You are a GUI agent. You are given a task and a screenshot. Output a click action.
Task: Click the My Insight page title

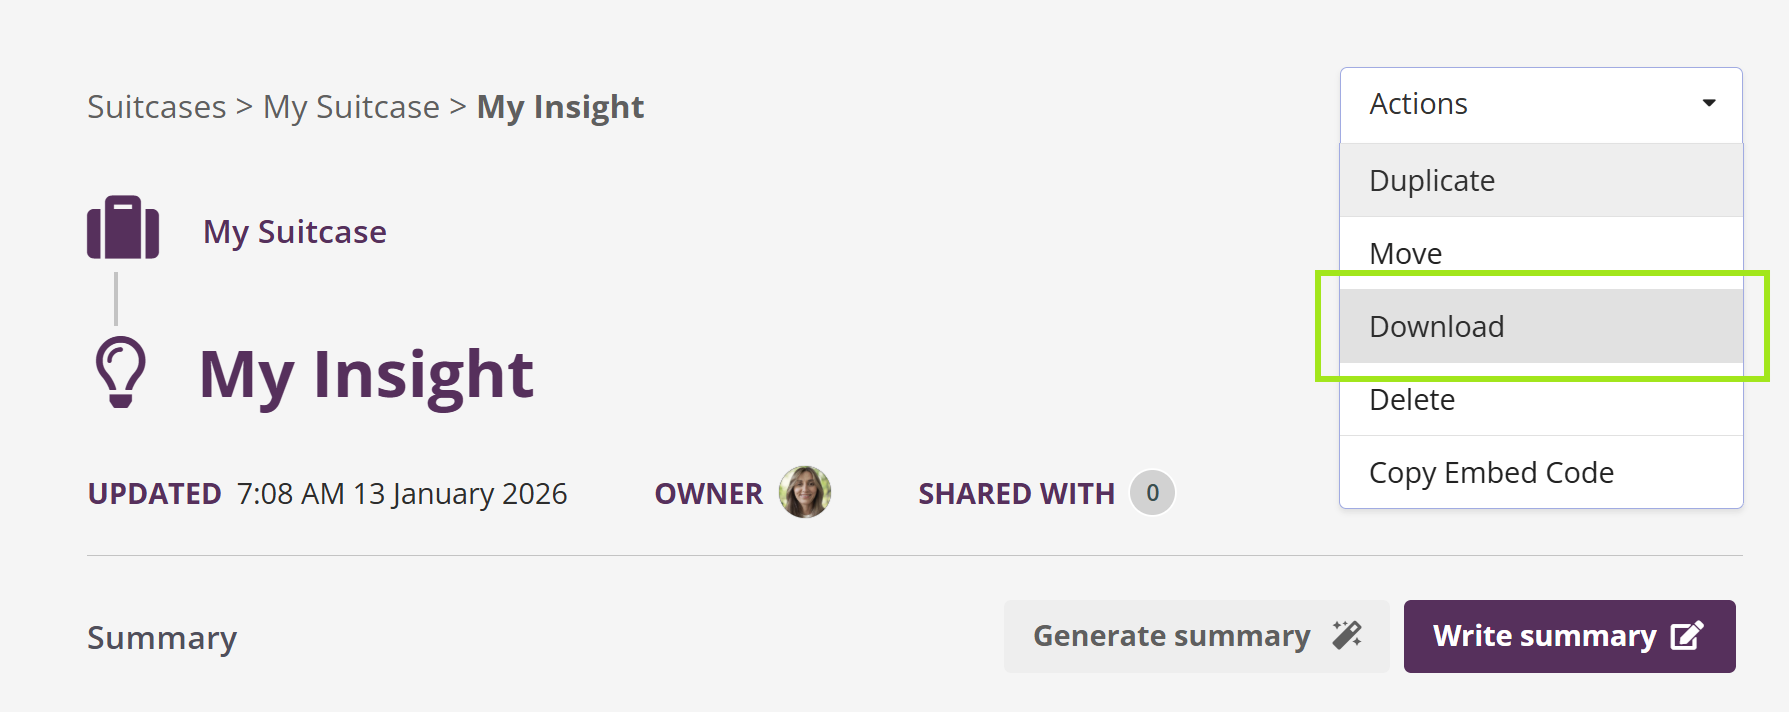366,375
